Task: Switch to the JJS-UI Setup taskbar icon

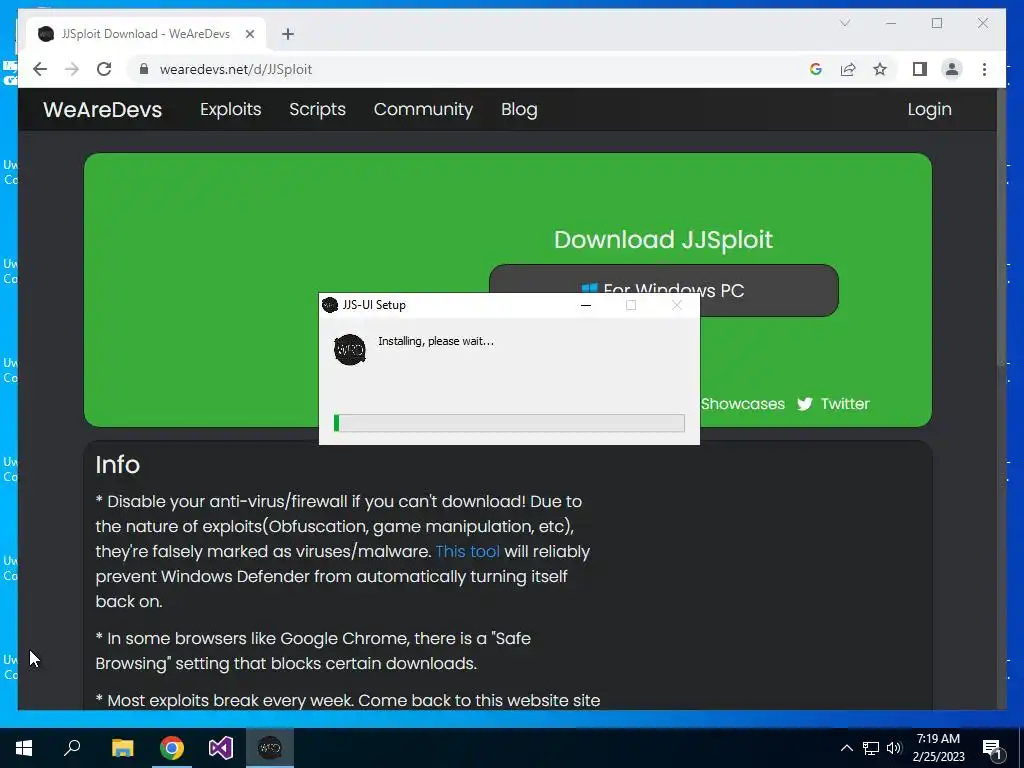Action: click(270, 748)
